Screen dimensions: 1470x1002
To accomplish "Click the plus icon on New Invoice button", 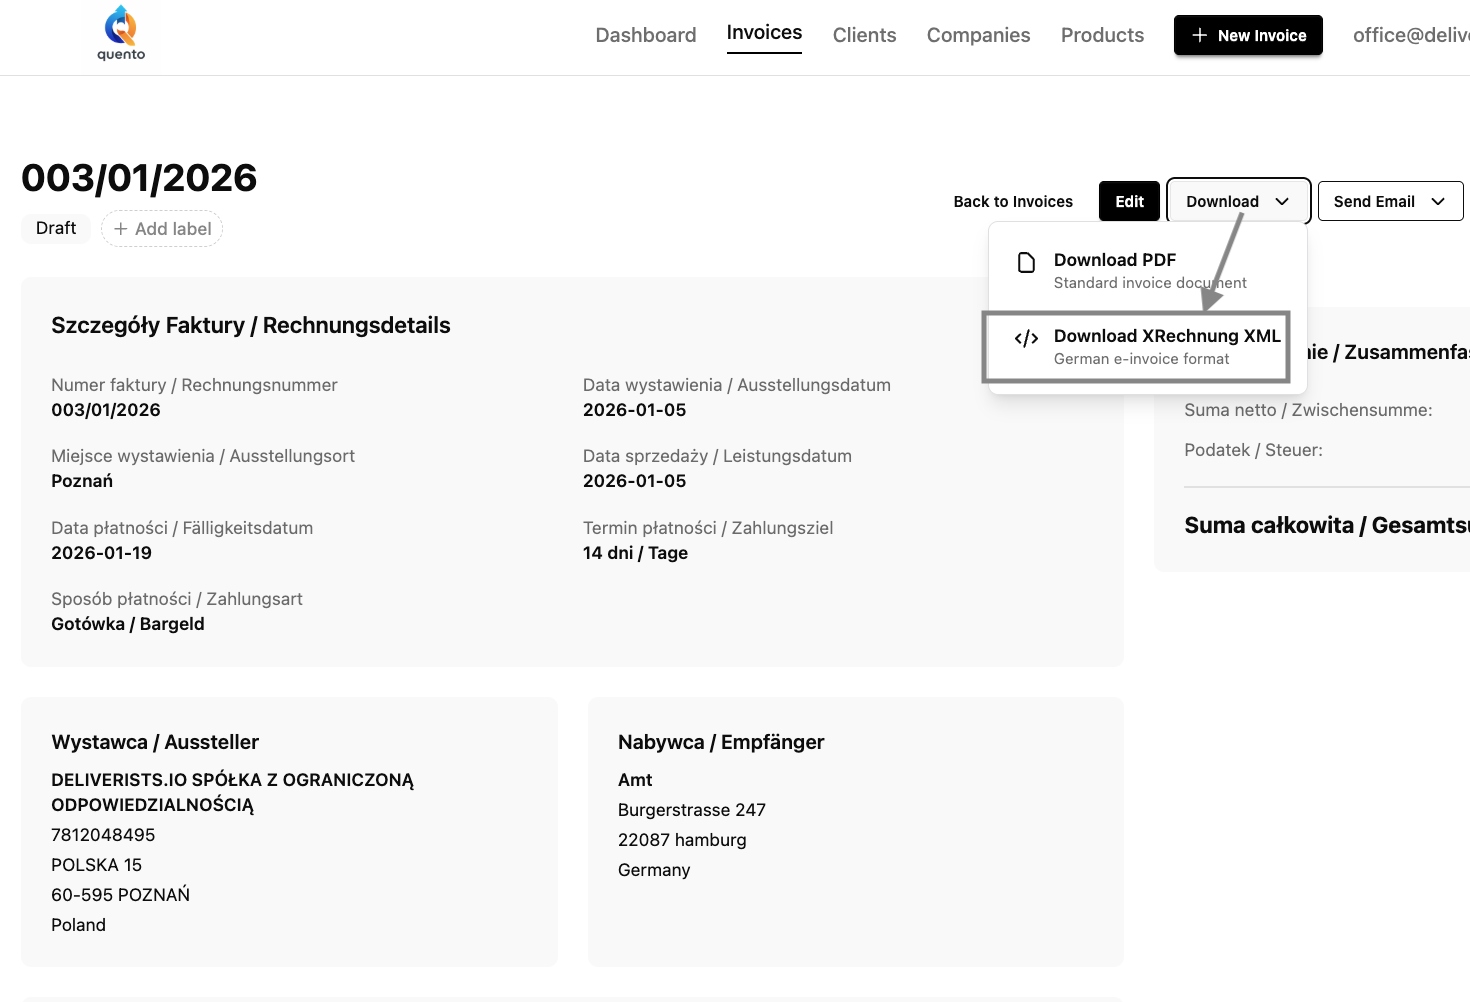I will pyautogui.click(x=1199, y=35).
